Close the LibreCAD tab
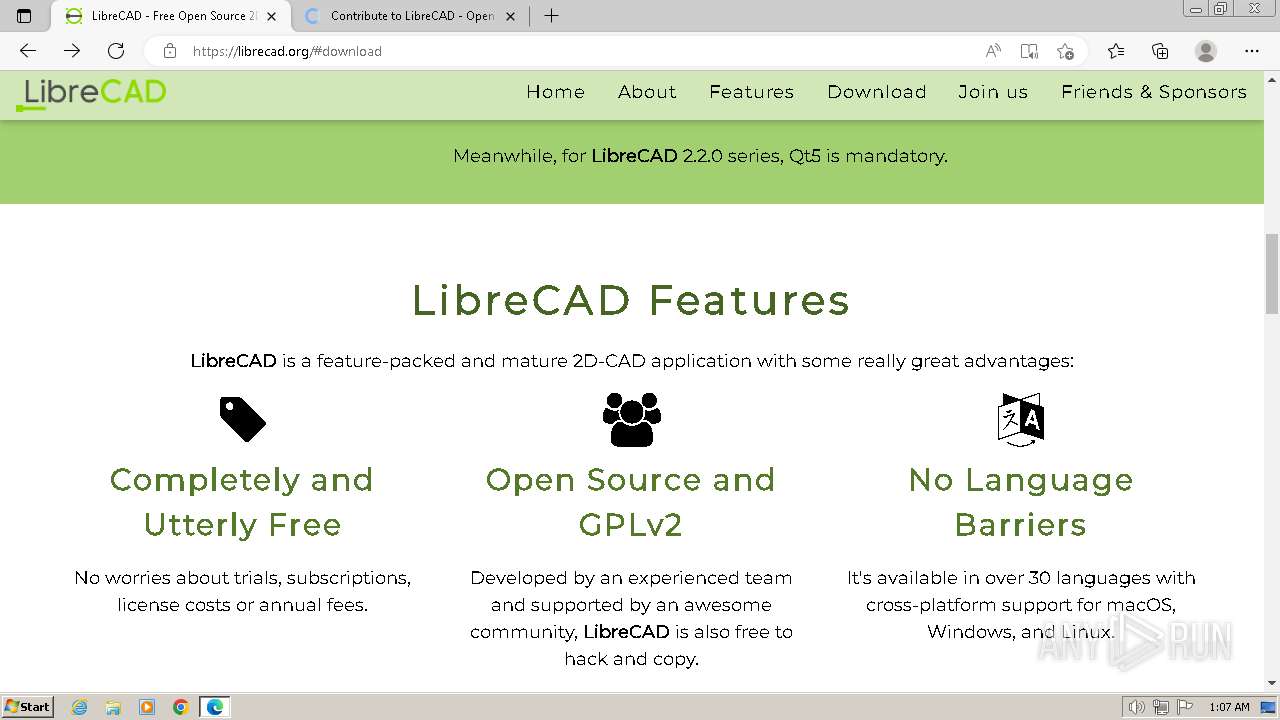The height and width of the screenshot is (720, 1280). (x=271, y=16)
